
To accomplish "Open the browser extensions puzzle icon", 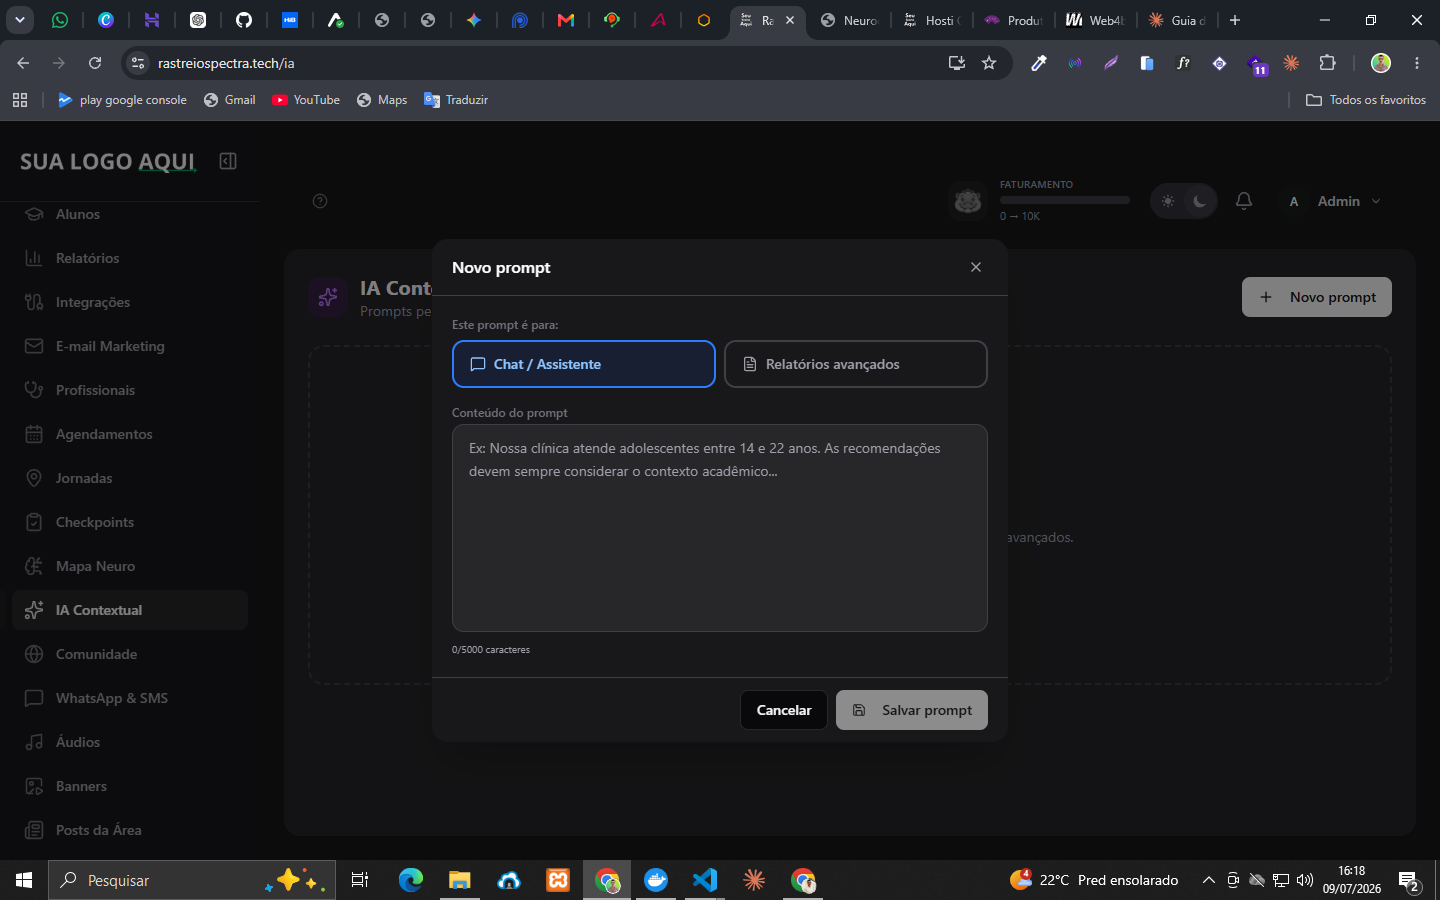I will (x=1327, y=63).
